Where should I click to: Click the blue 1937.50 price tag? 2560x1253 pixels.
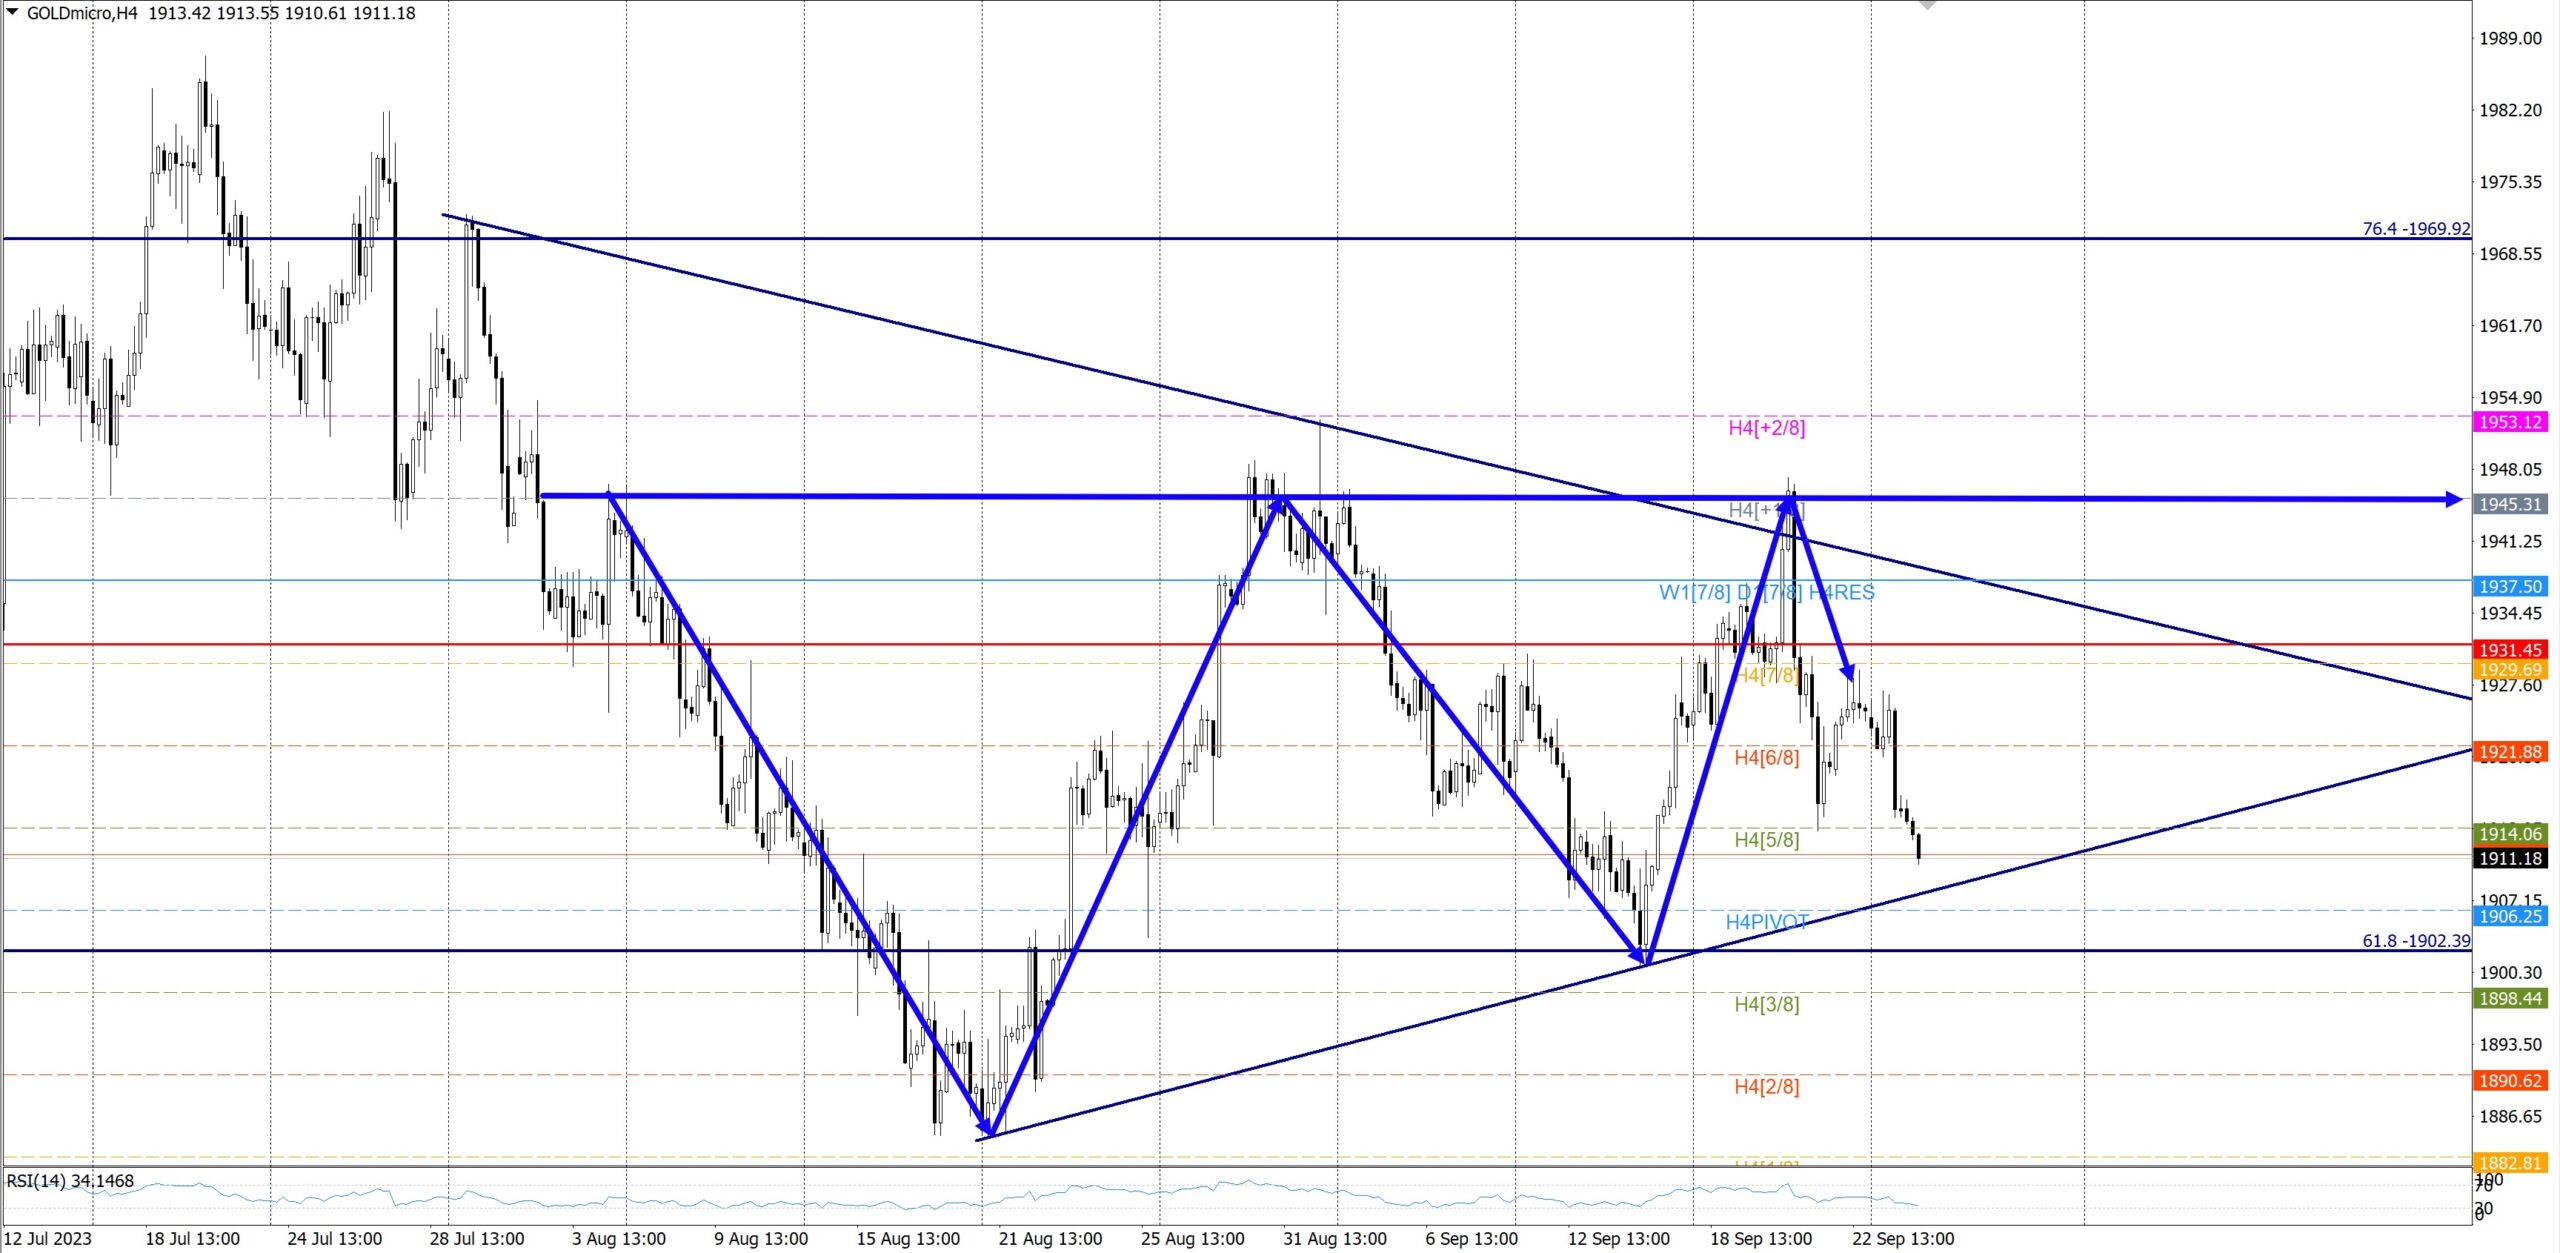(2510, 587)
